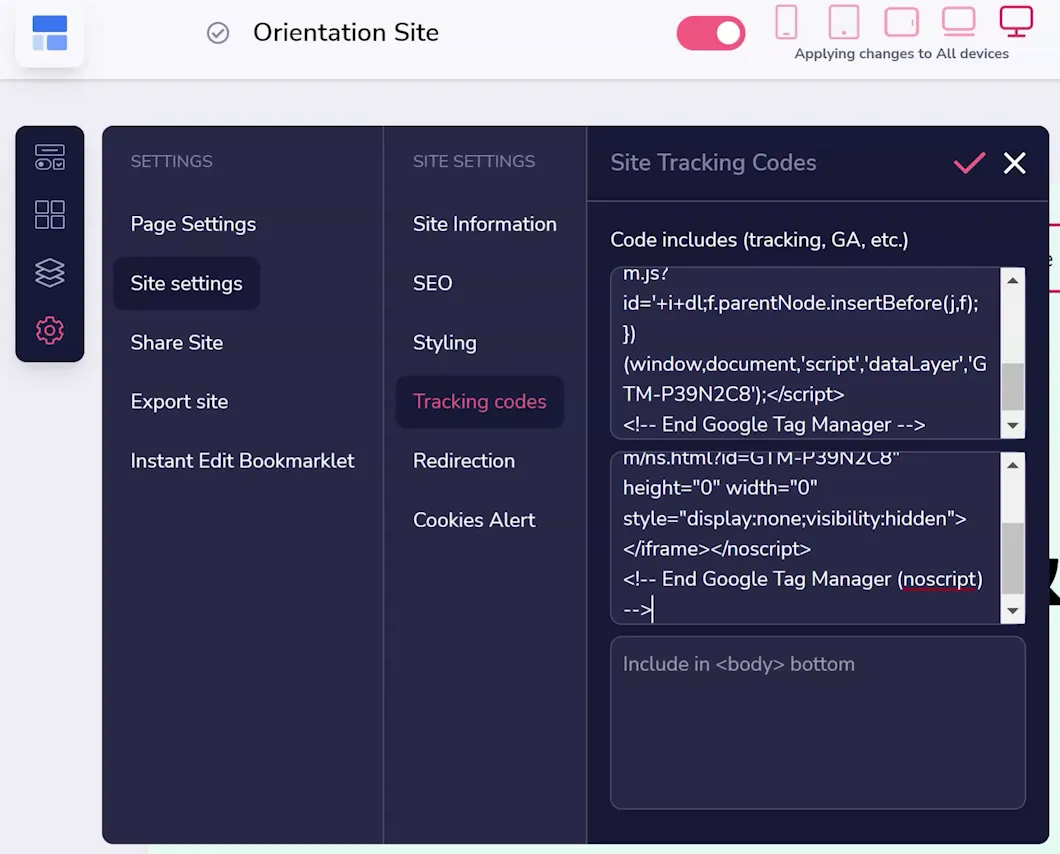Click up arrow of first textarea scrollbar
This screenshot has height=854, width=1060.
1013,280
